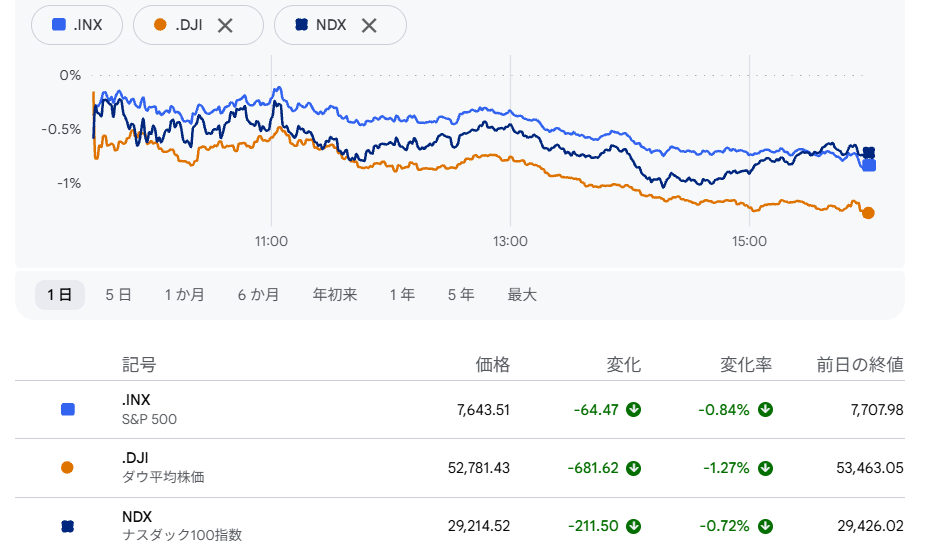Click the blue square icon in .INX row

coord(68,409)
